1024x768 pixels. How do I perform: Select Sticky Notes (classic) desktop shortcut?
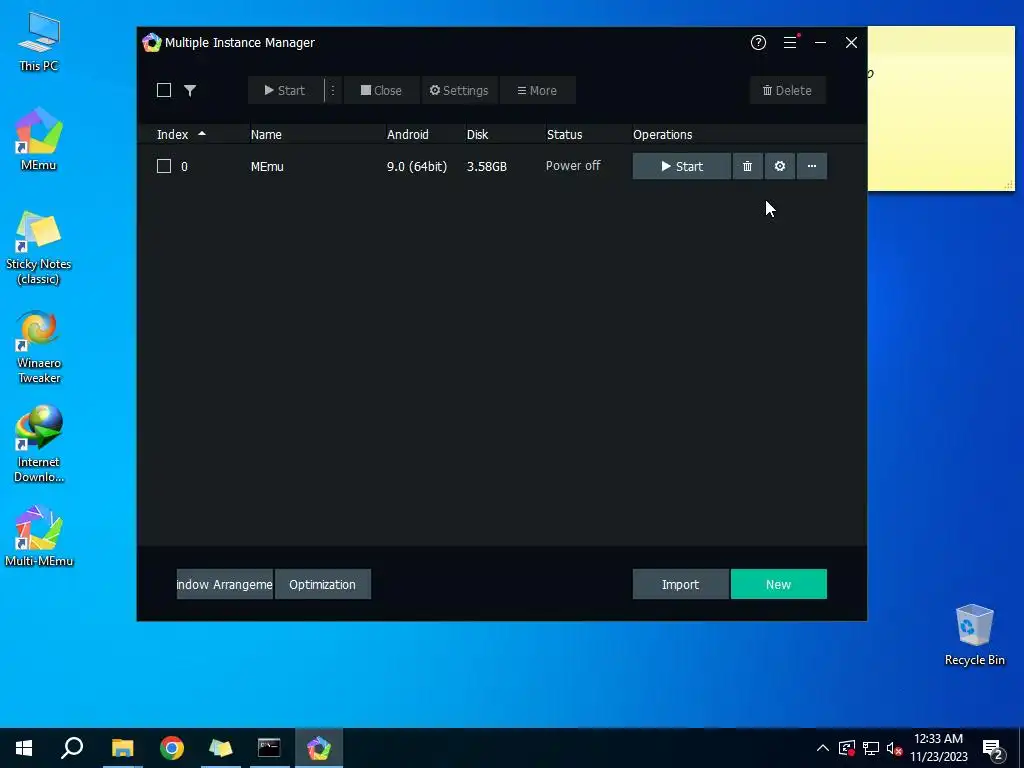pos(39,248)
